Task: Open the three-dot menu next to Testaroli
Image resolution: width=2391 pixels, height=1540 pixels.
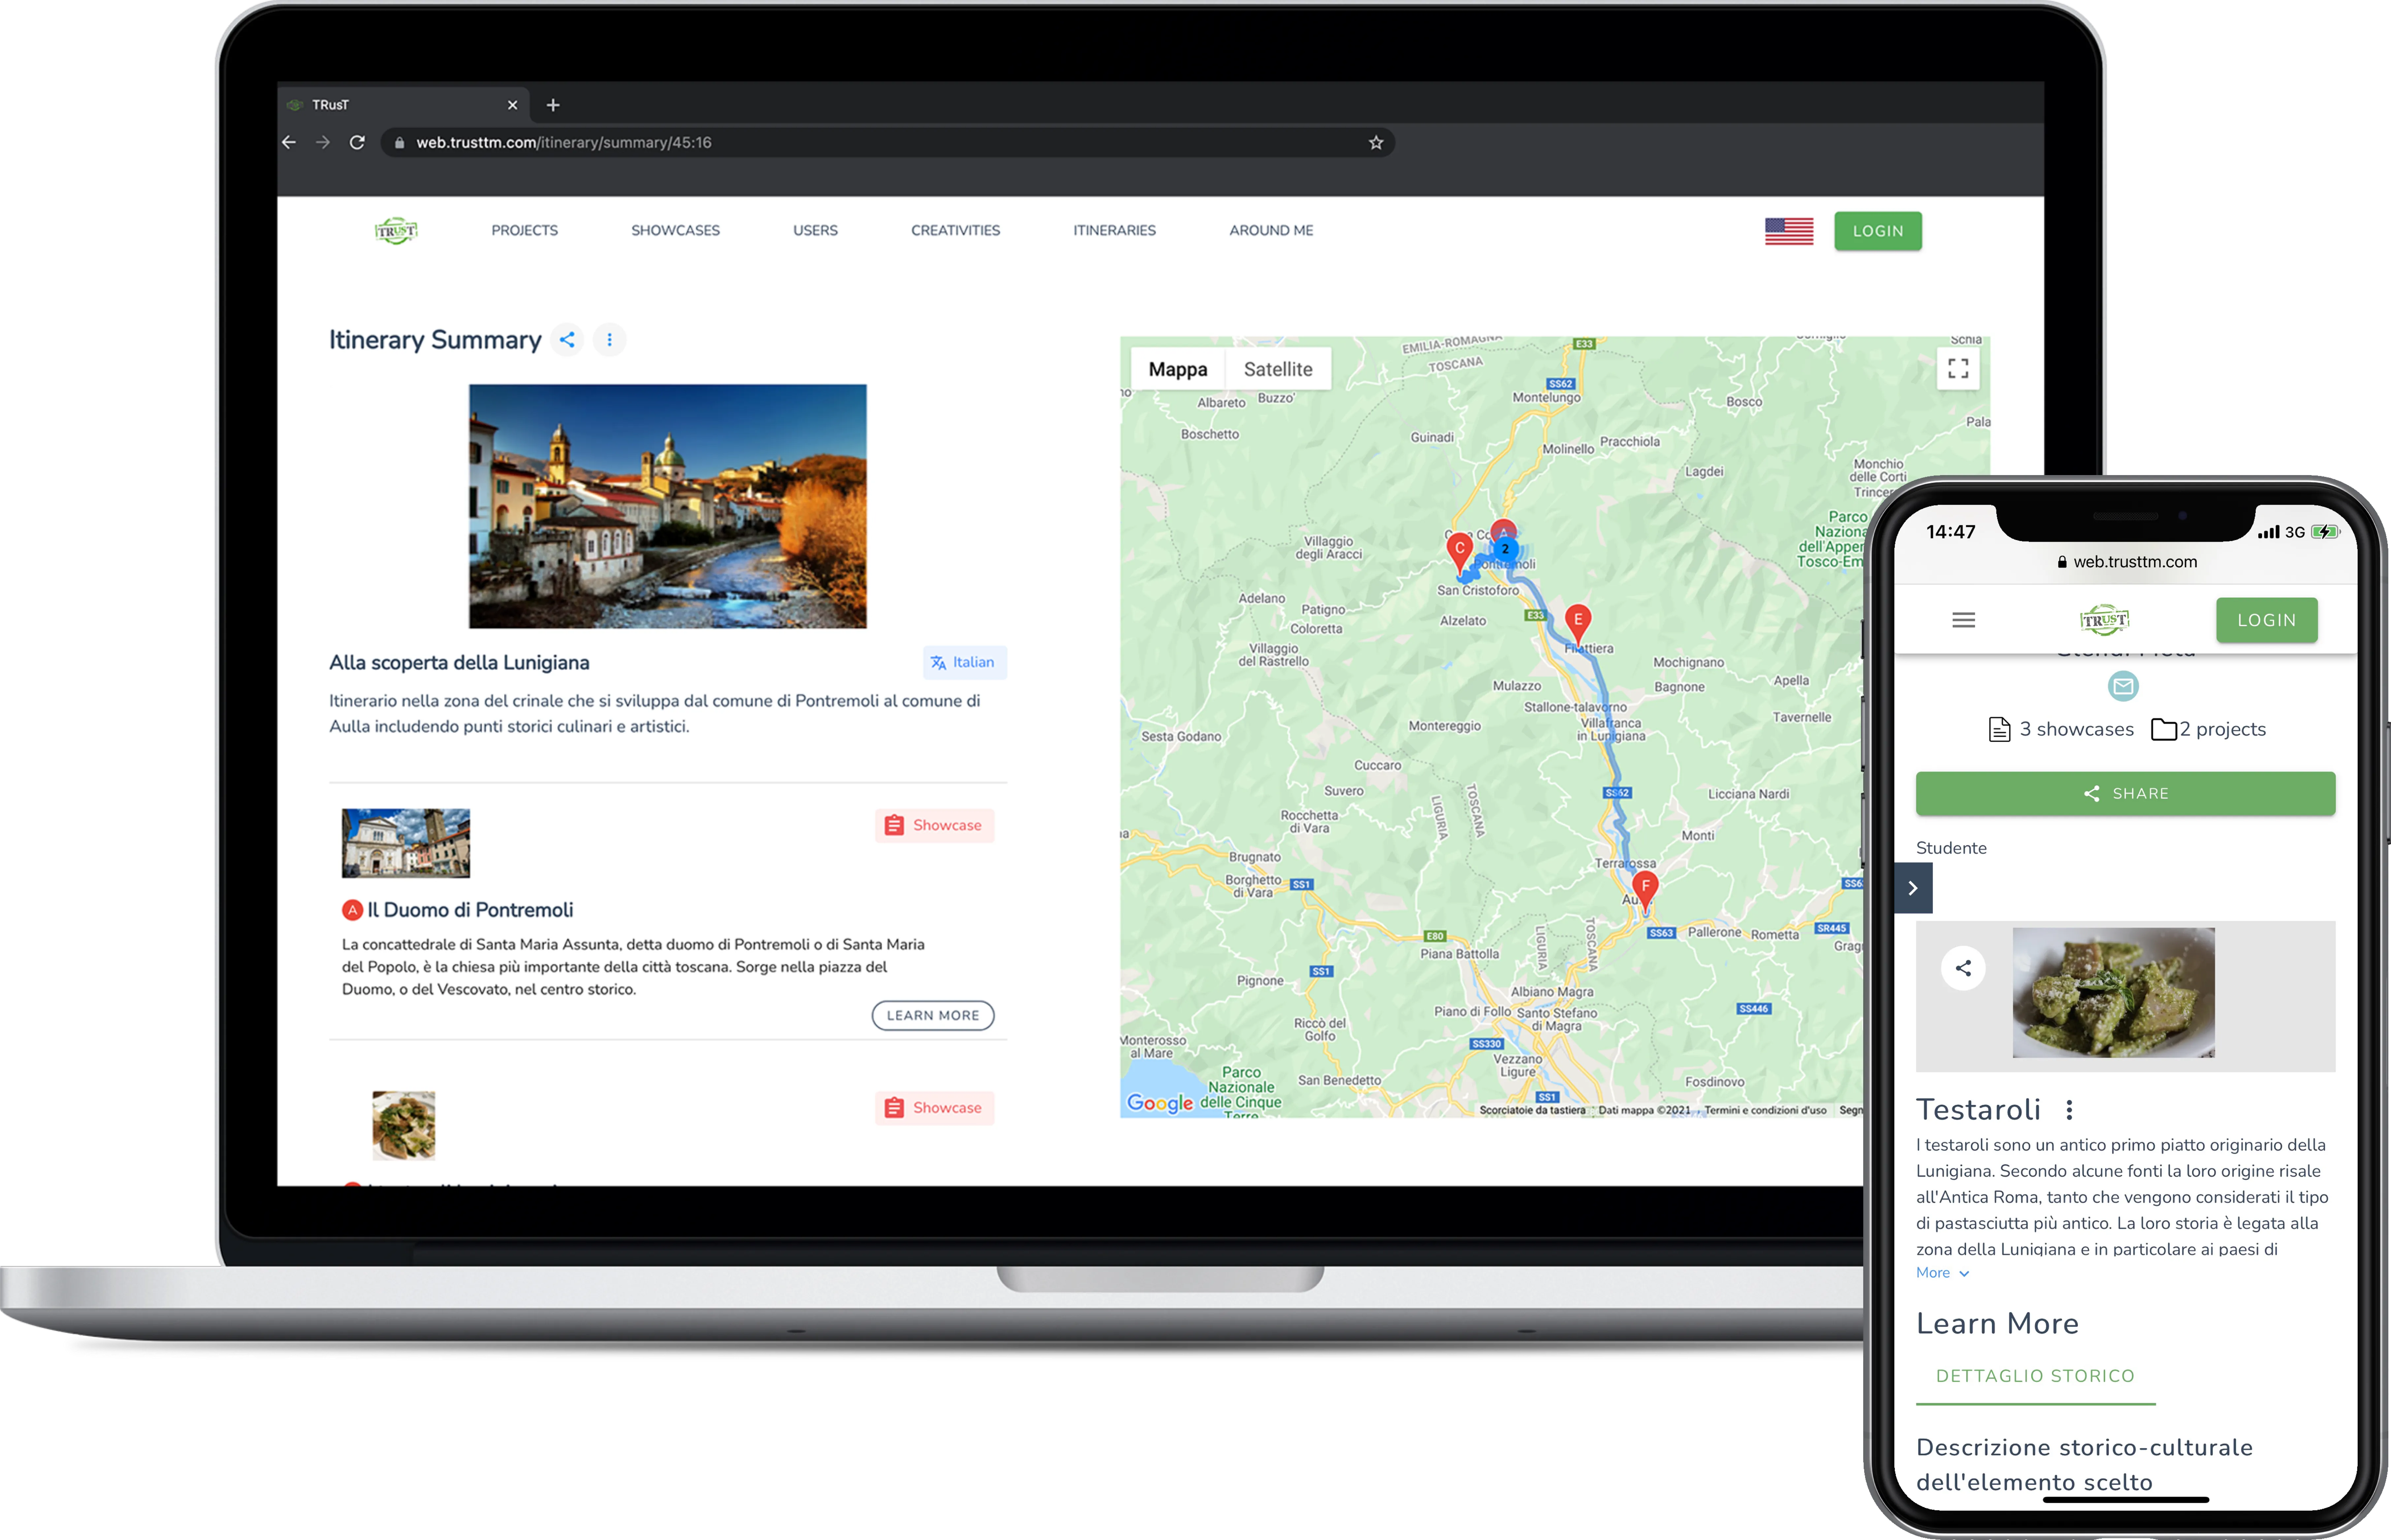Action: tap(2069, 1110)
